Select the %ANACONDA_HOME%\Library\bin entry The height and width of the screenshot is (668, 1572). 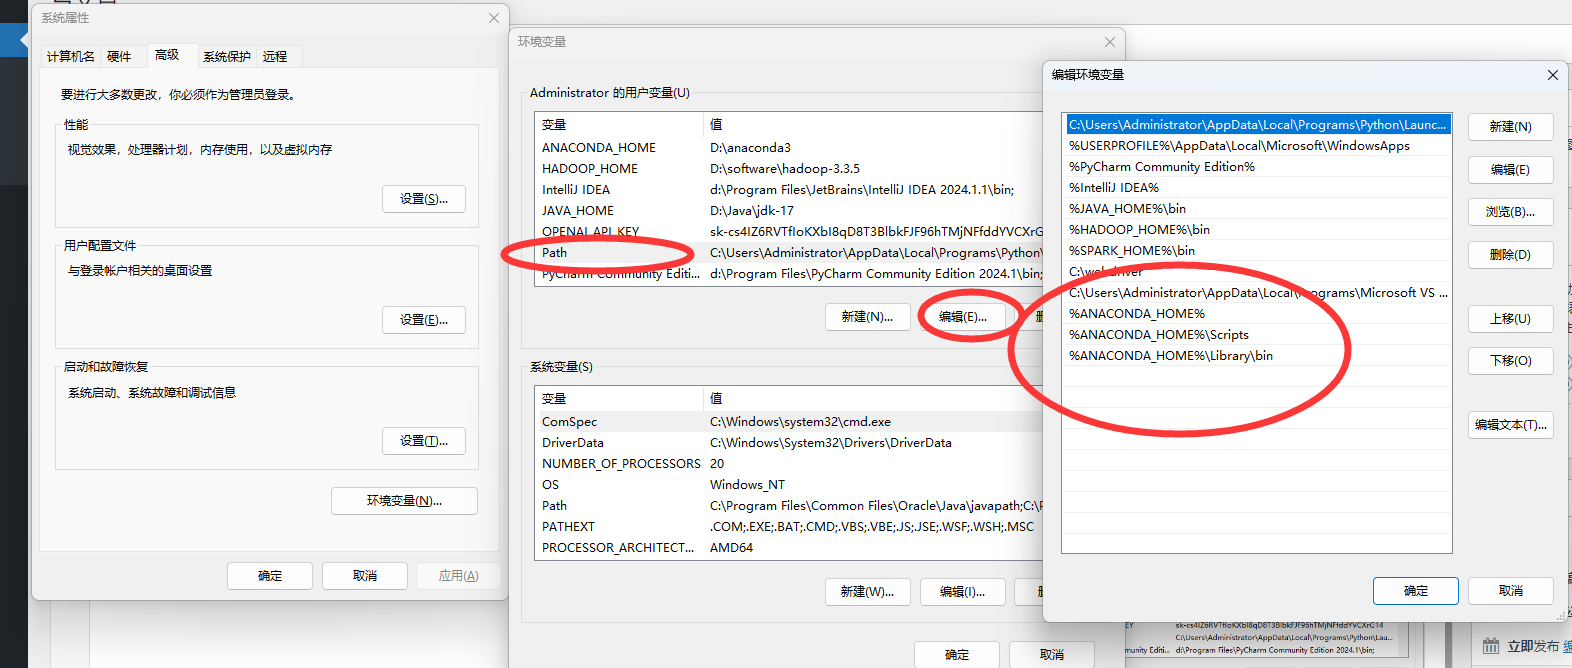point(1257,356)
